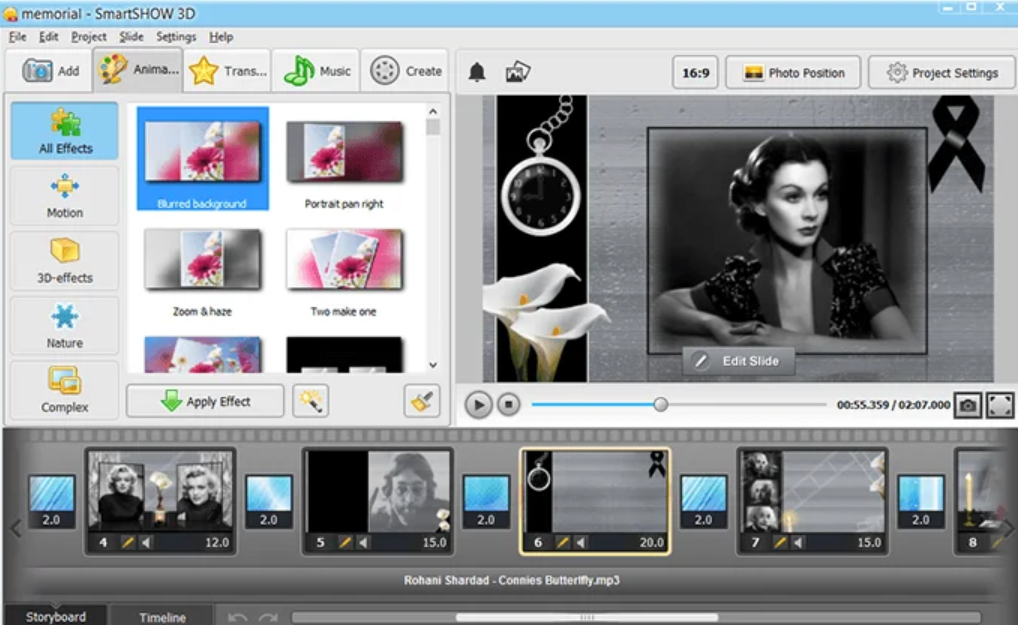The image size is (1018, 625).
Task: Open the Settings menu
Action: tap(176, 36)
